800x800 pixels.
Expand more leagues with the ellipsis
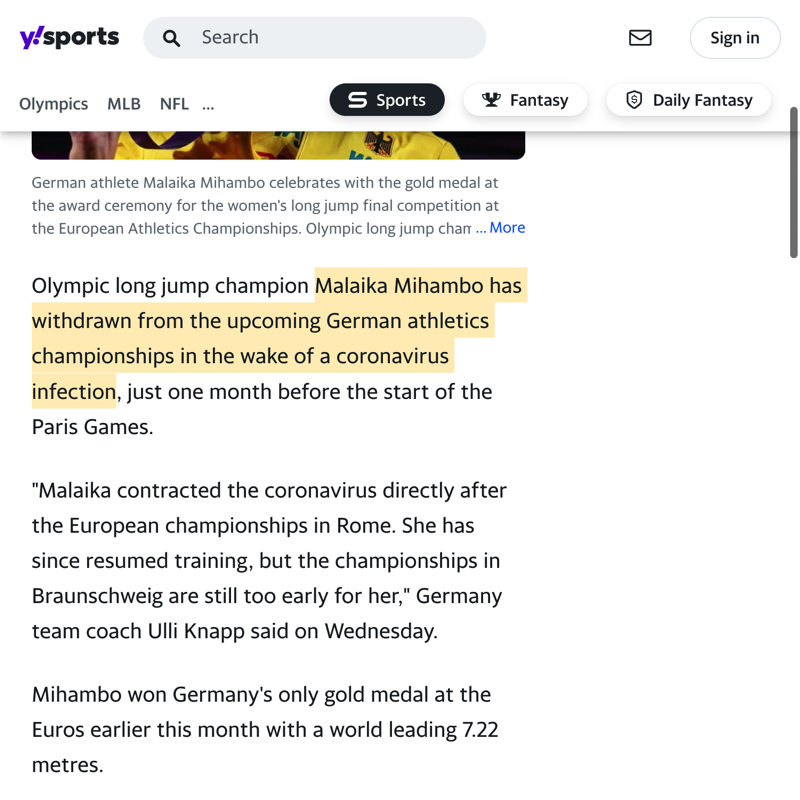208,104
